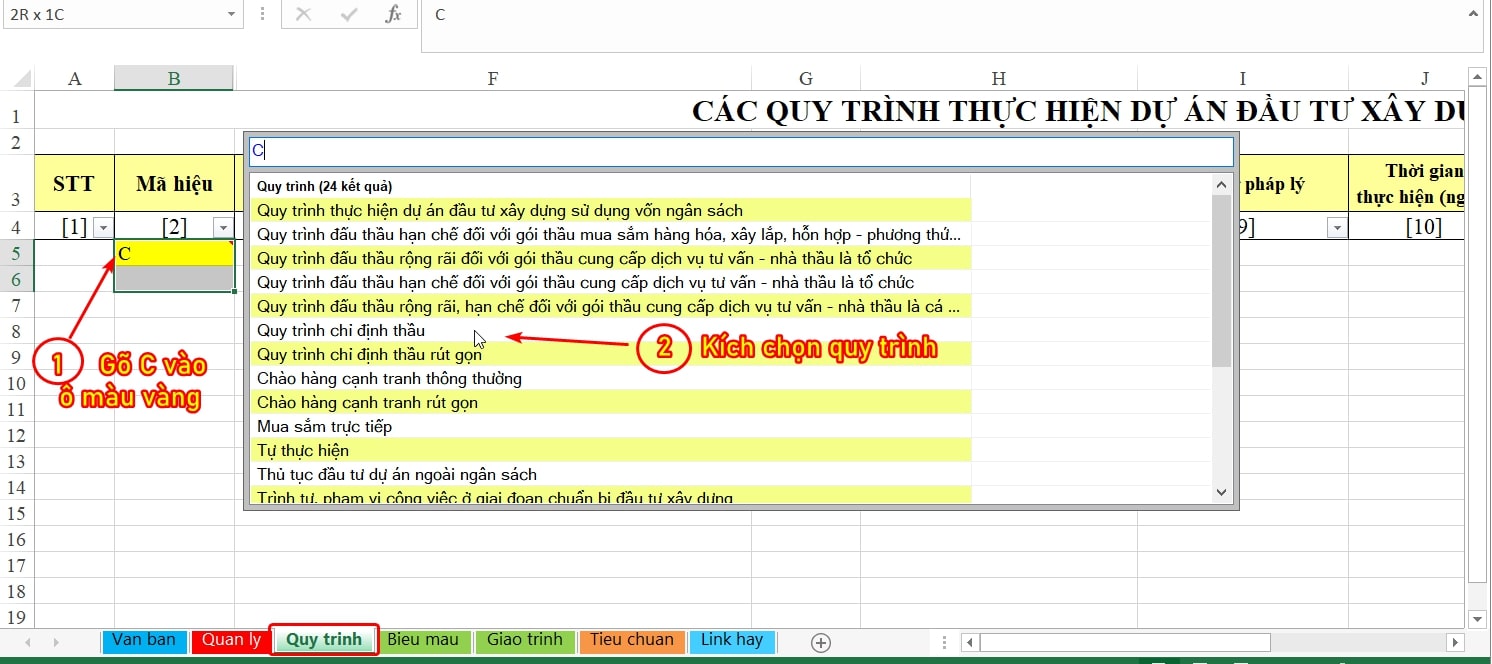This screenshot has width=1492, height=664.
Task: Click the Insert Function fx icon
Action: tap(394, 14)
